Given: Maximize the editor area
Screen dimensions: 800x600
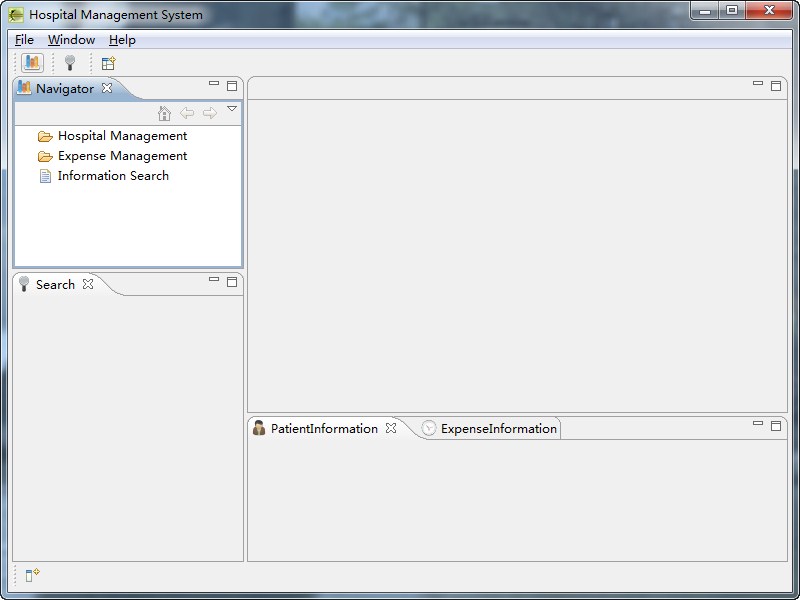Looking at the screenshot, I should [x=776, y=86].
